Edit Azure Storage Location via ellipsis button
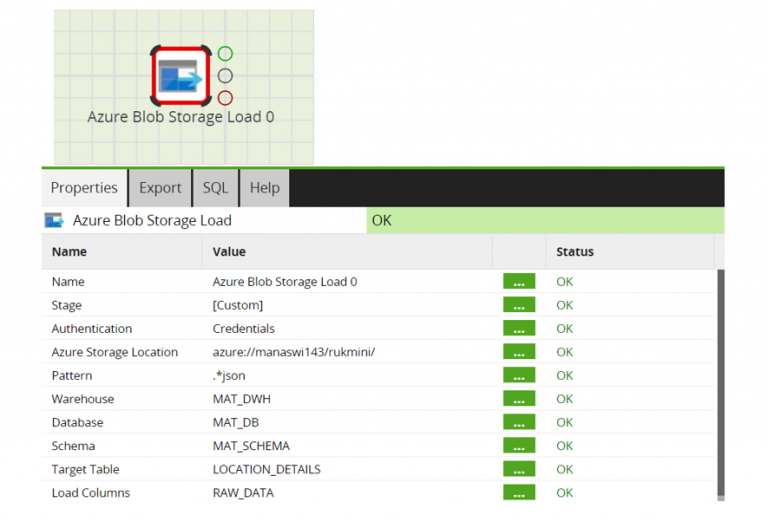The image size is (768, 528). tap(518, 352)
